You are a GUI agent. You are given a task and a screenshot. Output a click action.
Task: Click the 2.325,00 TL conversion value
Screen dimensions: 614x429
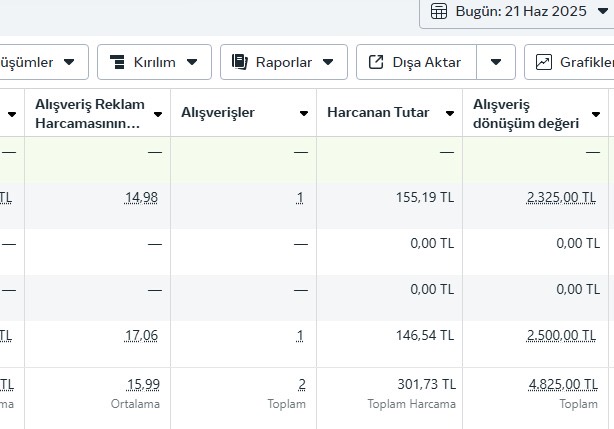click(x=561, y=198)
